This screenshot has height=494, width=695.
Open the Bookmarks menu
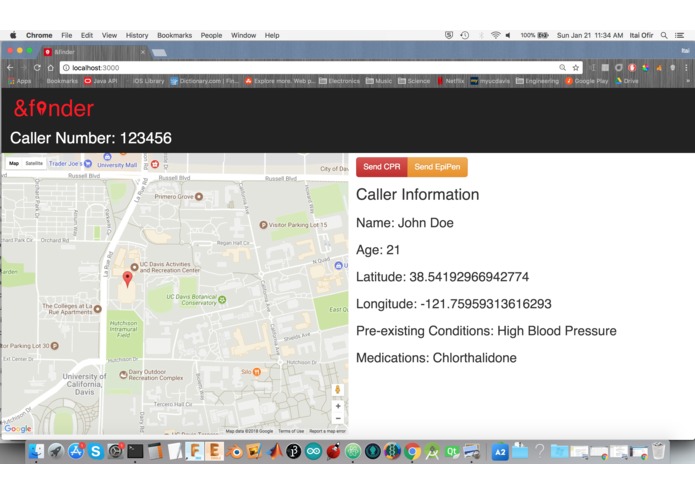[175, 35]
